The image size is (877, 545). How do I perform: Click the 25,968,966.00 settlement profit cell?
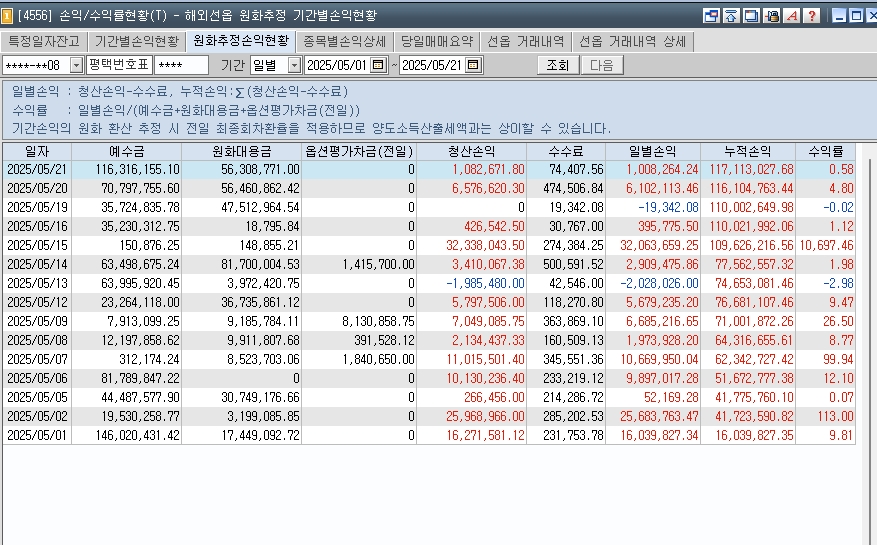(471, 417)
